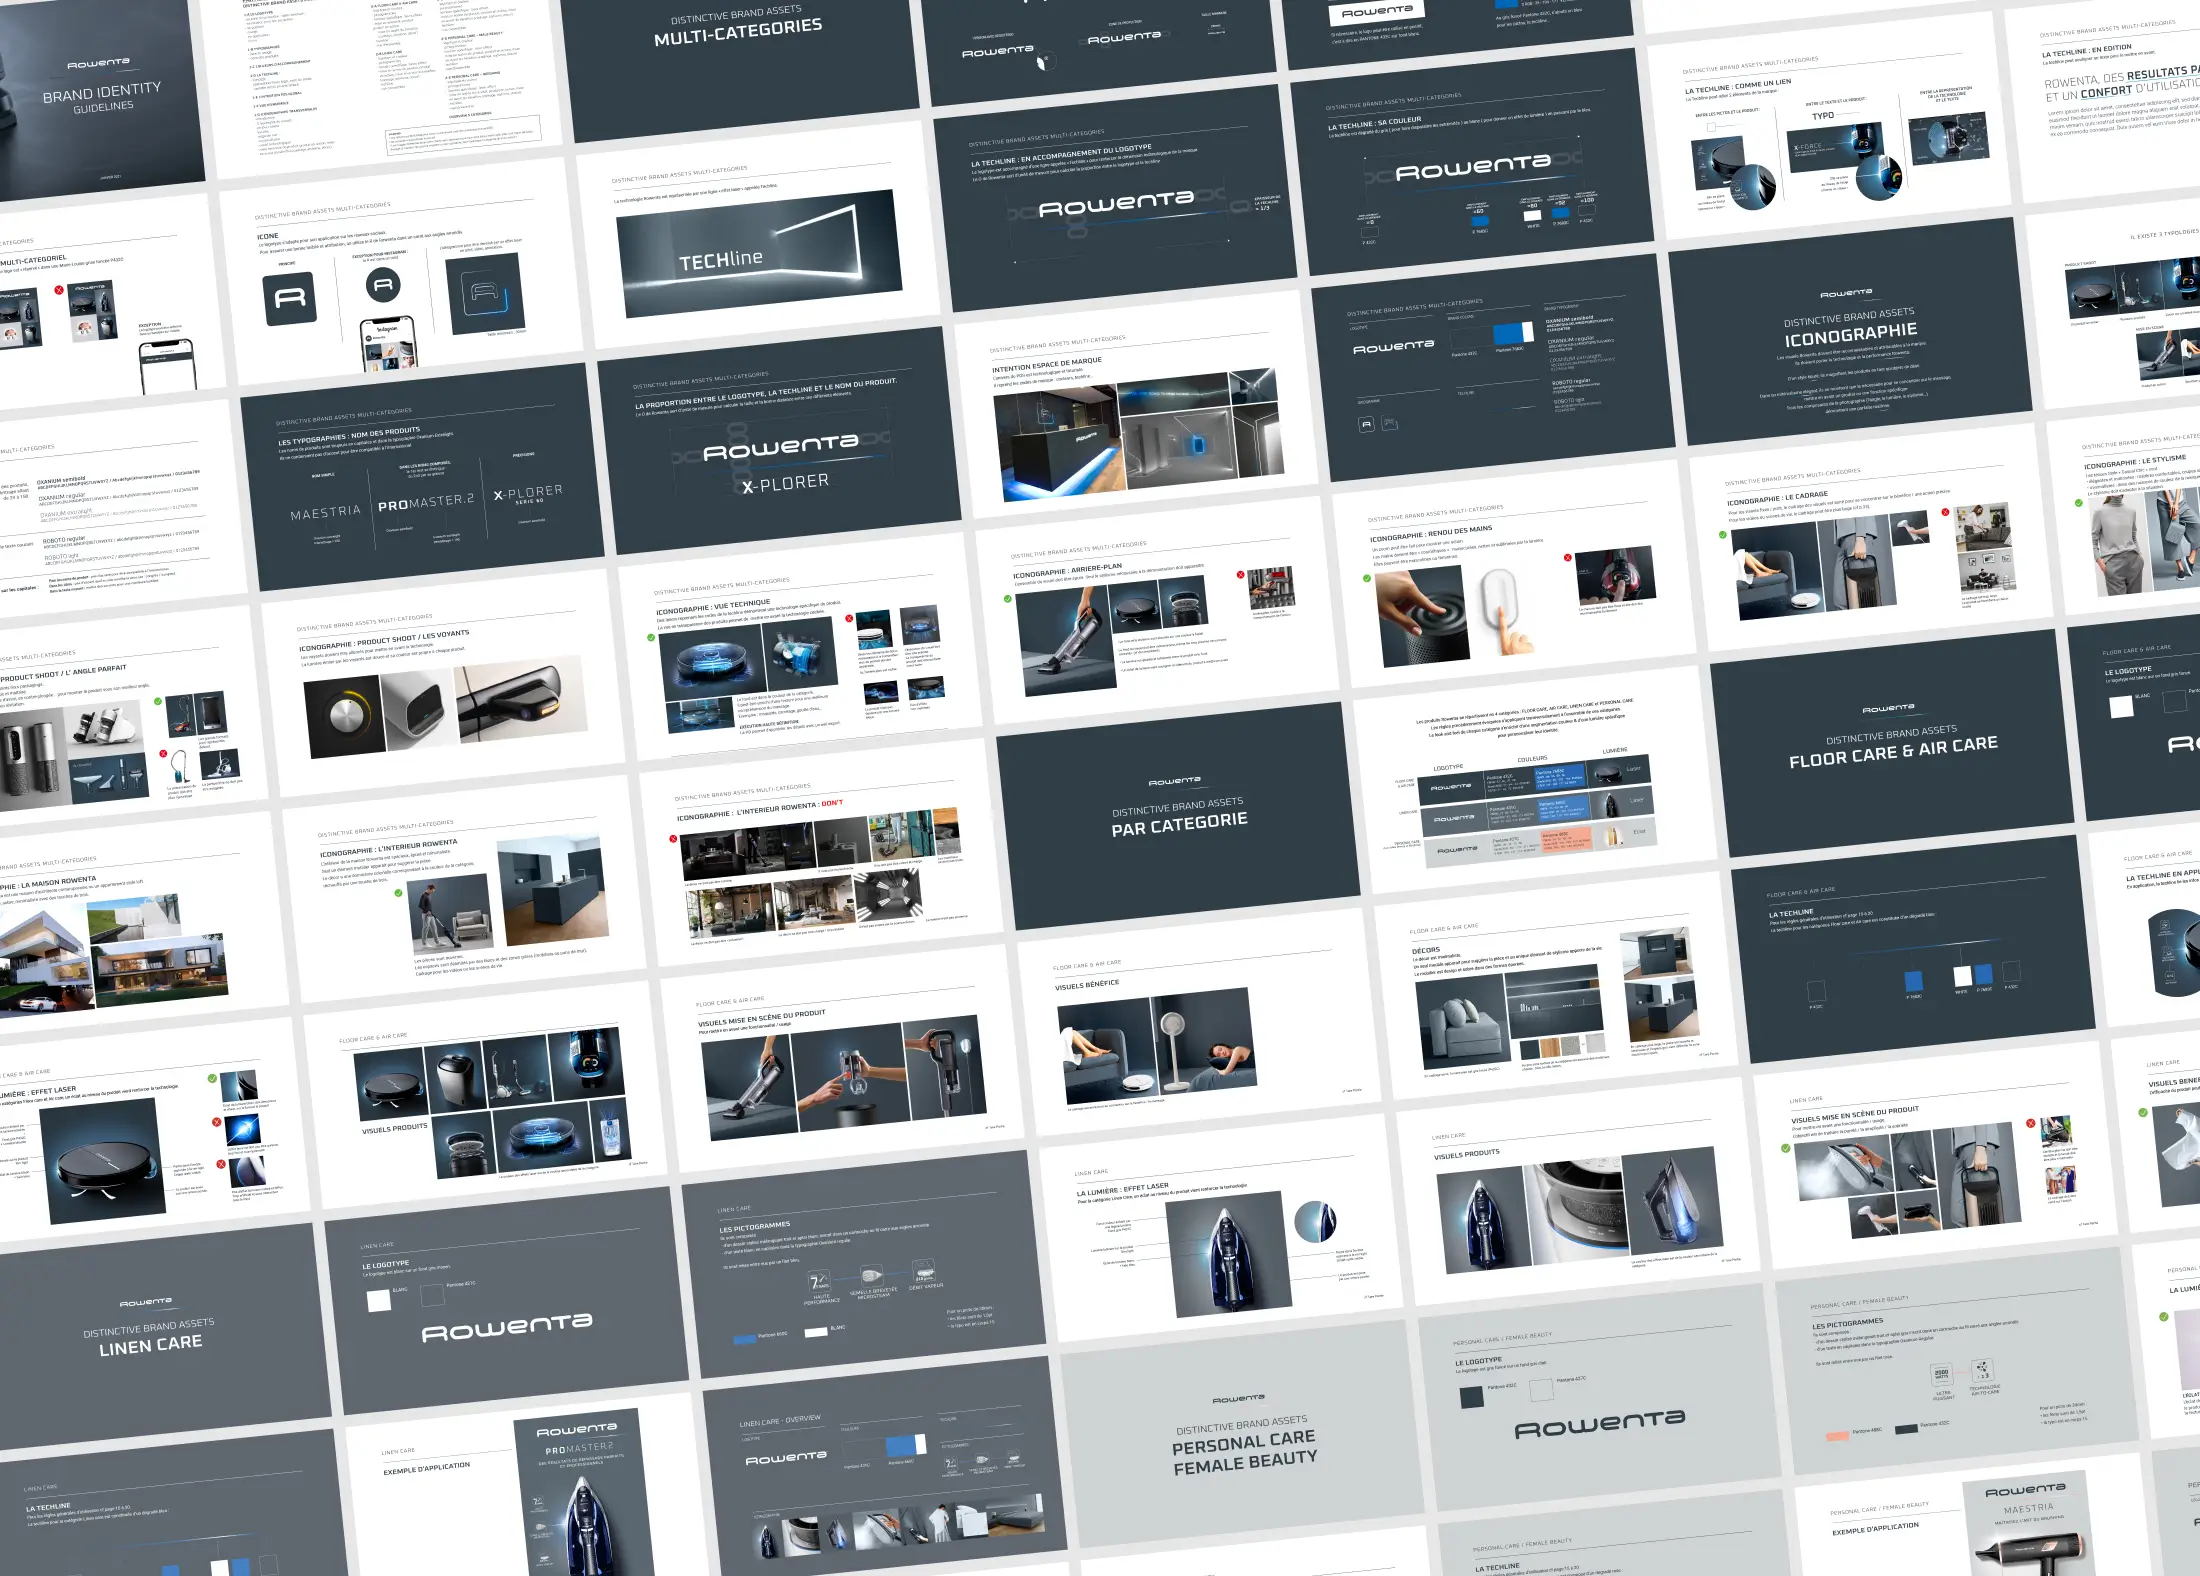This screenshot has height=1576, width=2200.
Task: Open the 'Intention espace de marque' slide
Action: click(x=1136, y=404)
